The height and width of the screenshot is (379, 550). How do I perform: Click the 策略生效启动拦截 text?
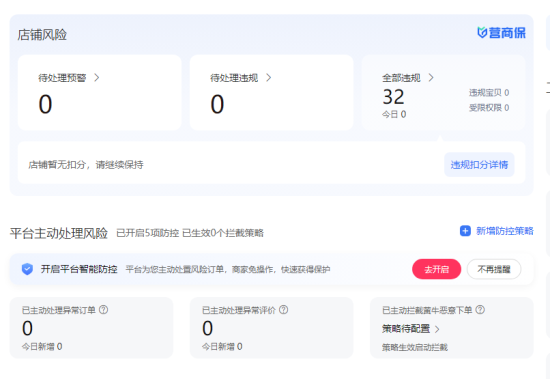click(415, 347)
